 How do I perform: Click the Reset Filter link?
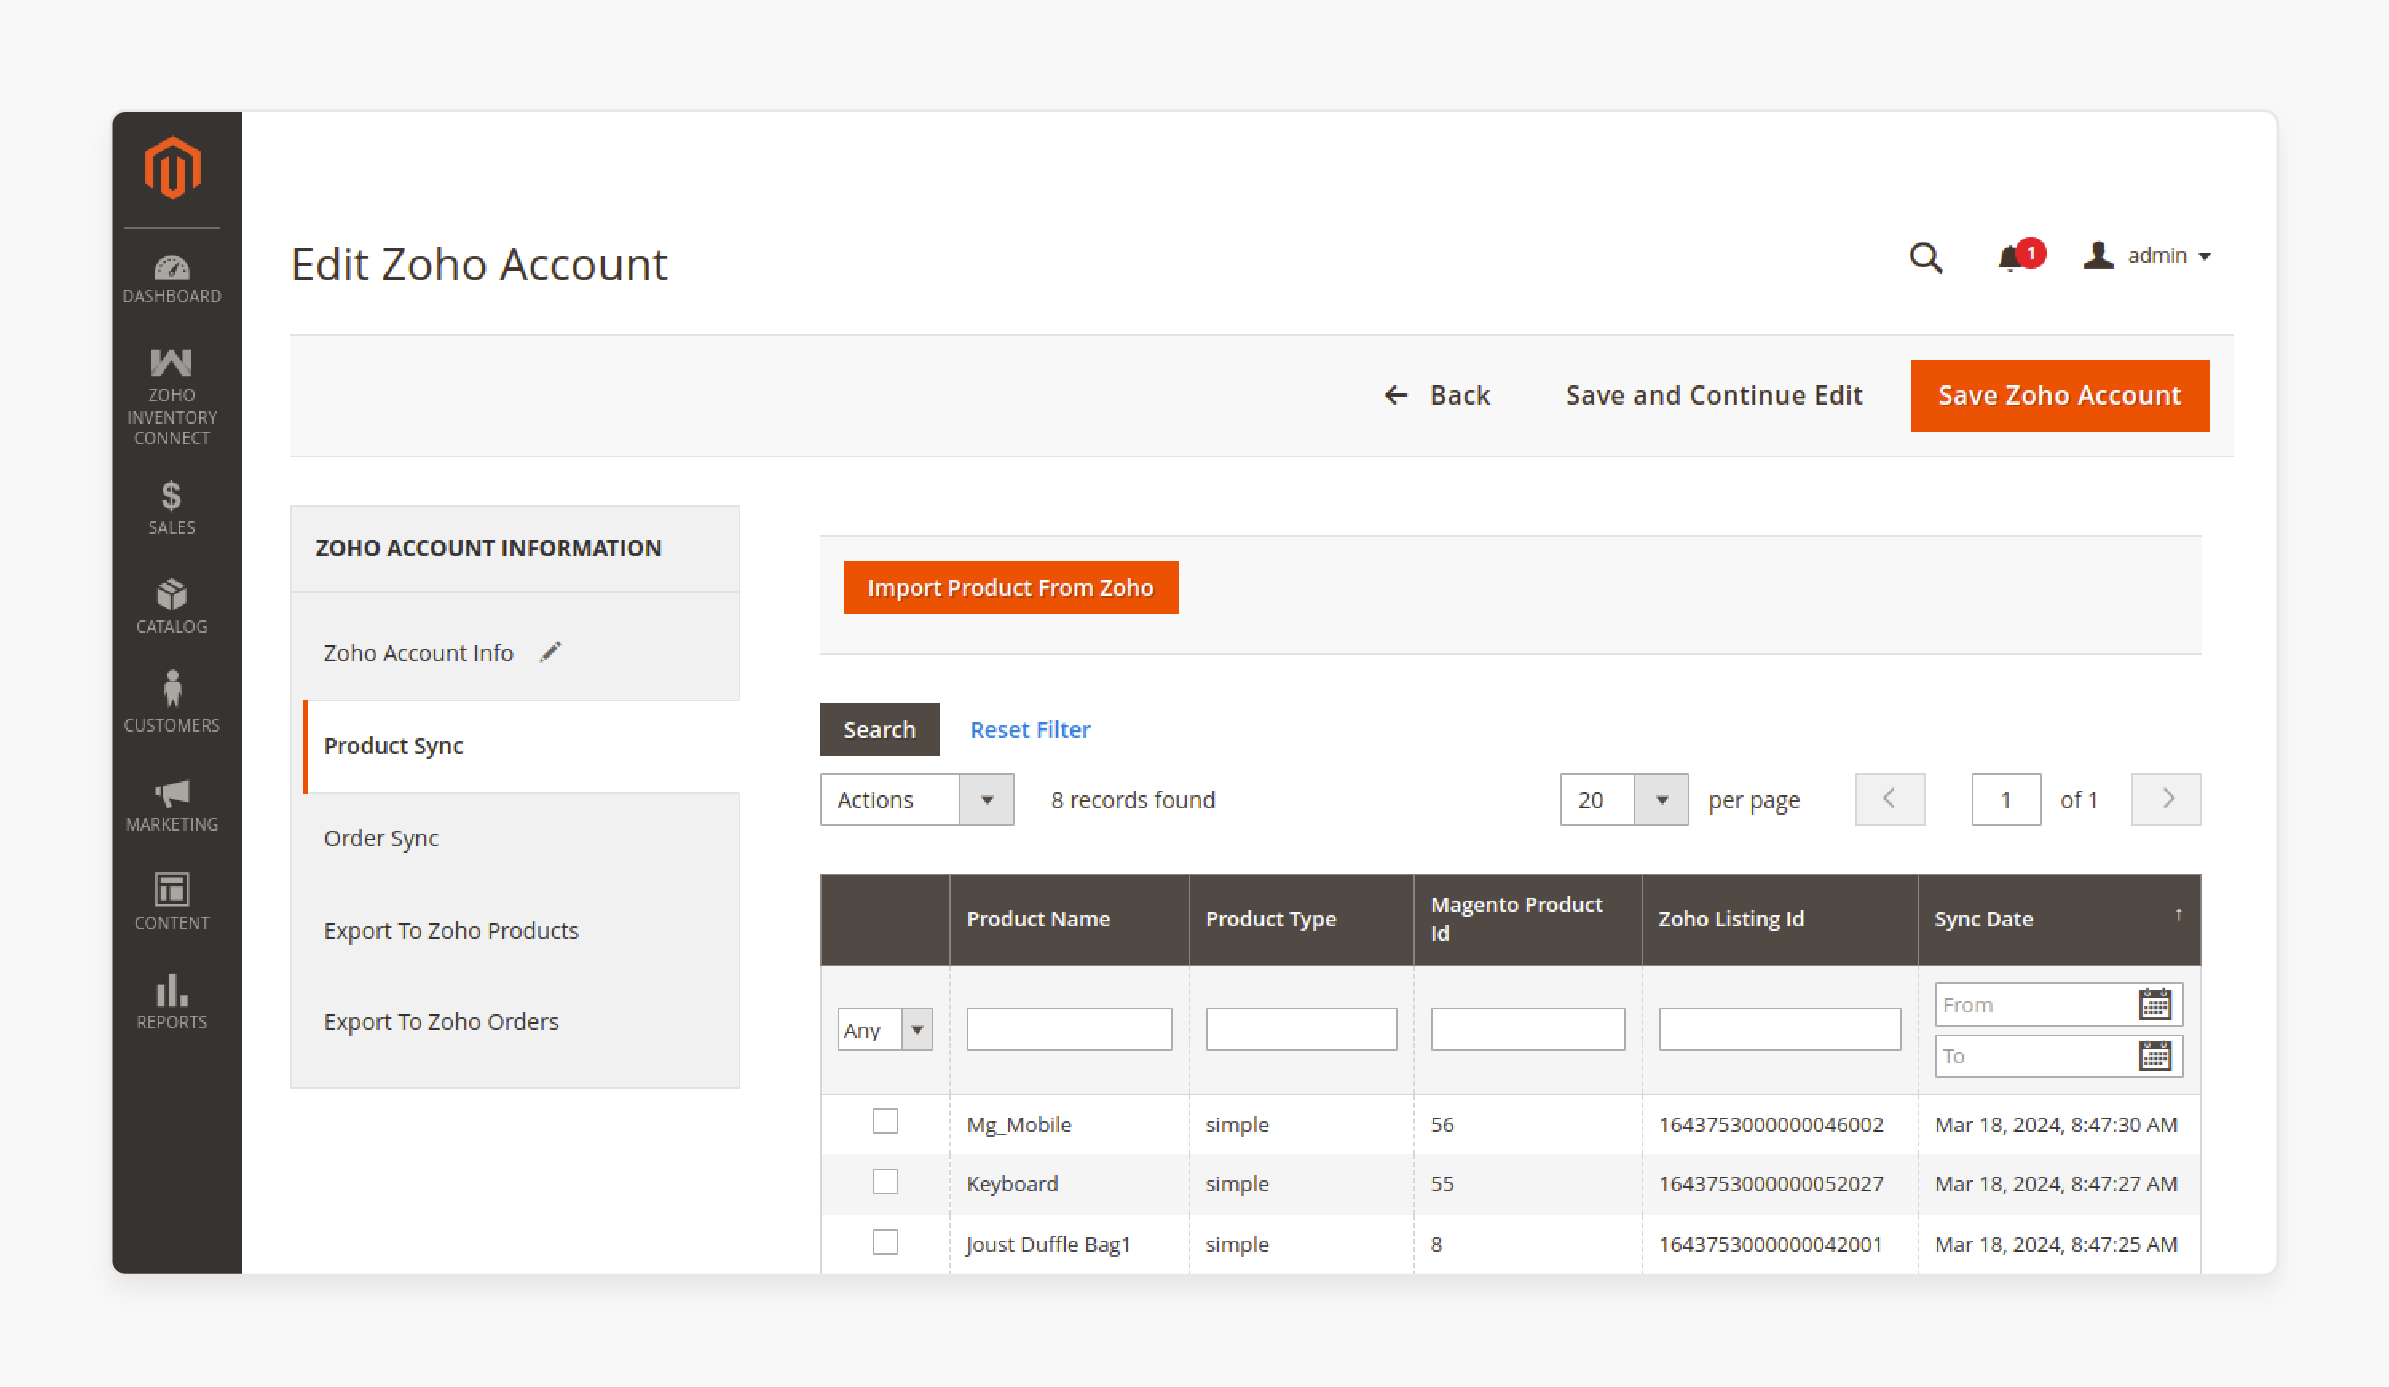(1030, 729)
